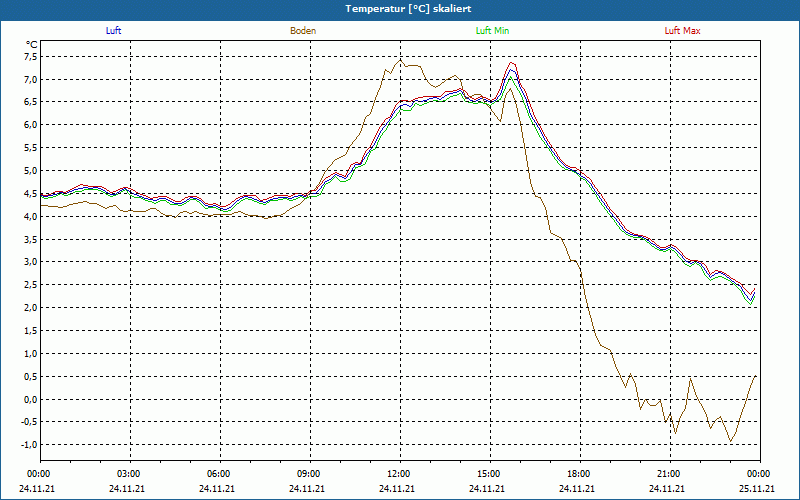
Task: Click the 09:00 time axis label
Action: (x=310, y=474)
